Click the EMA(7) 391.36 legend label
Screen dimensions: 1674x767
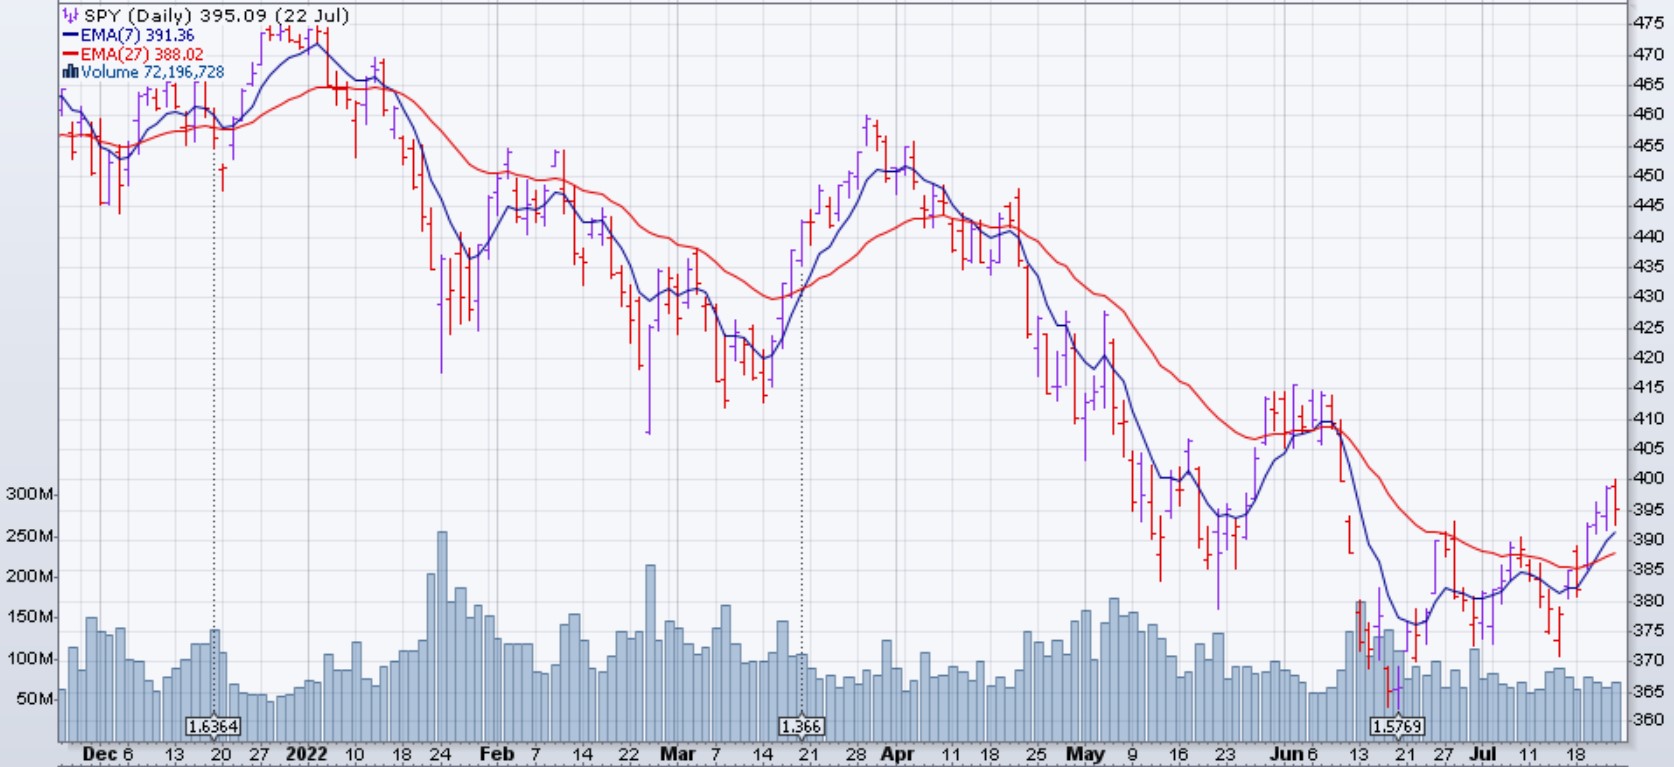138,35
